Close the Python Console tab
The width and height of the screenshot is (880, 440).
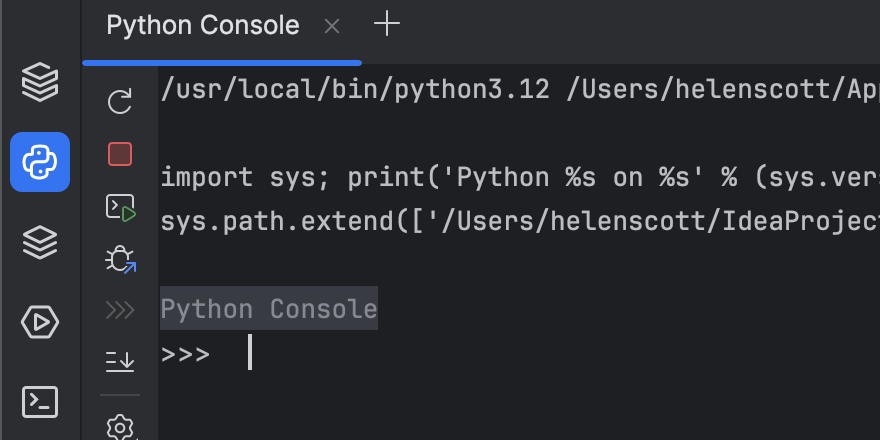pyautogui.click(x=332, y=27)
